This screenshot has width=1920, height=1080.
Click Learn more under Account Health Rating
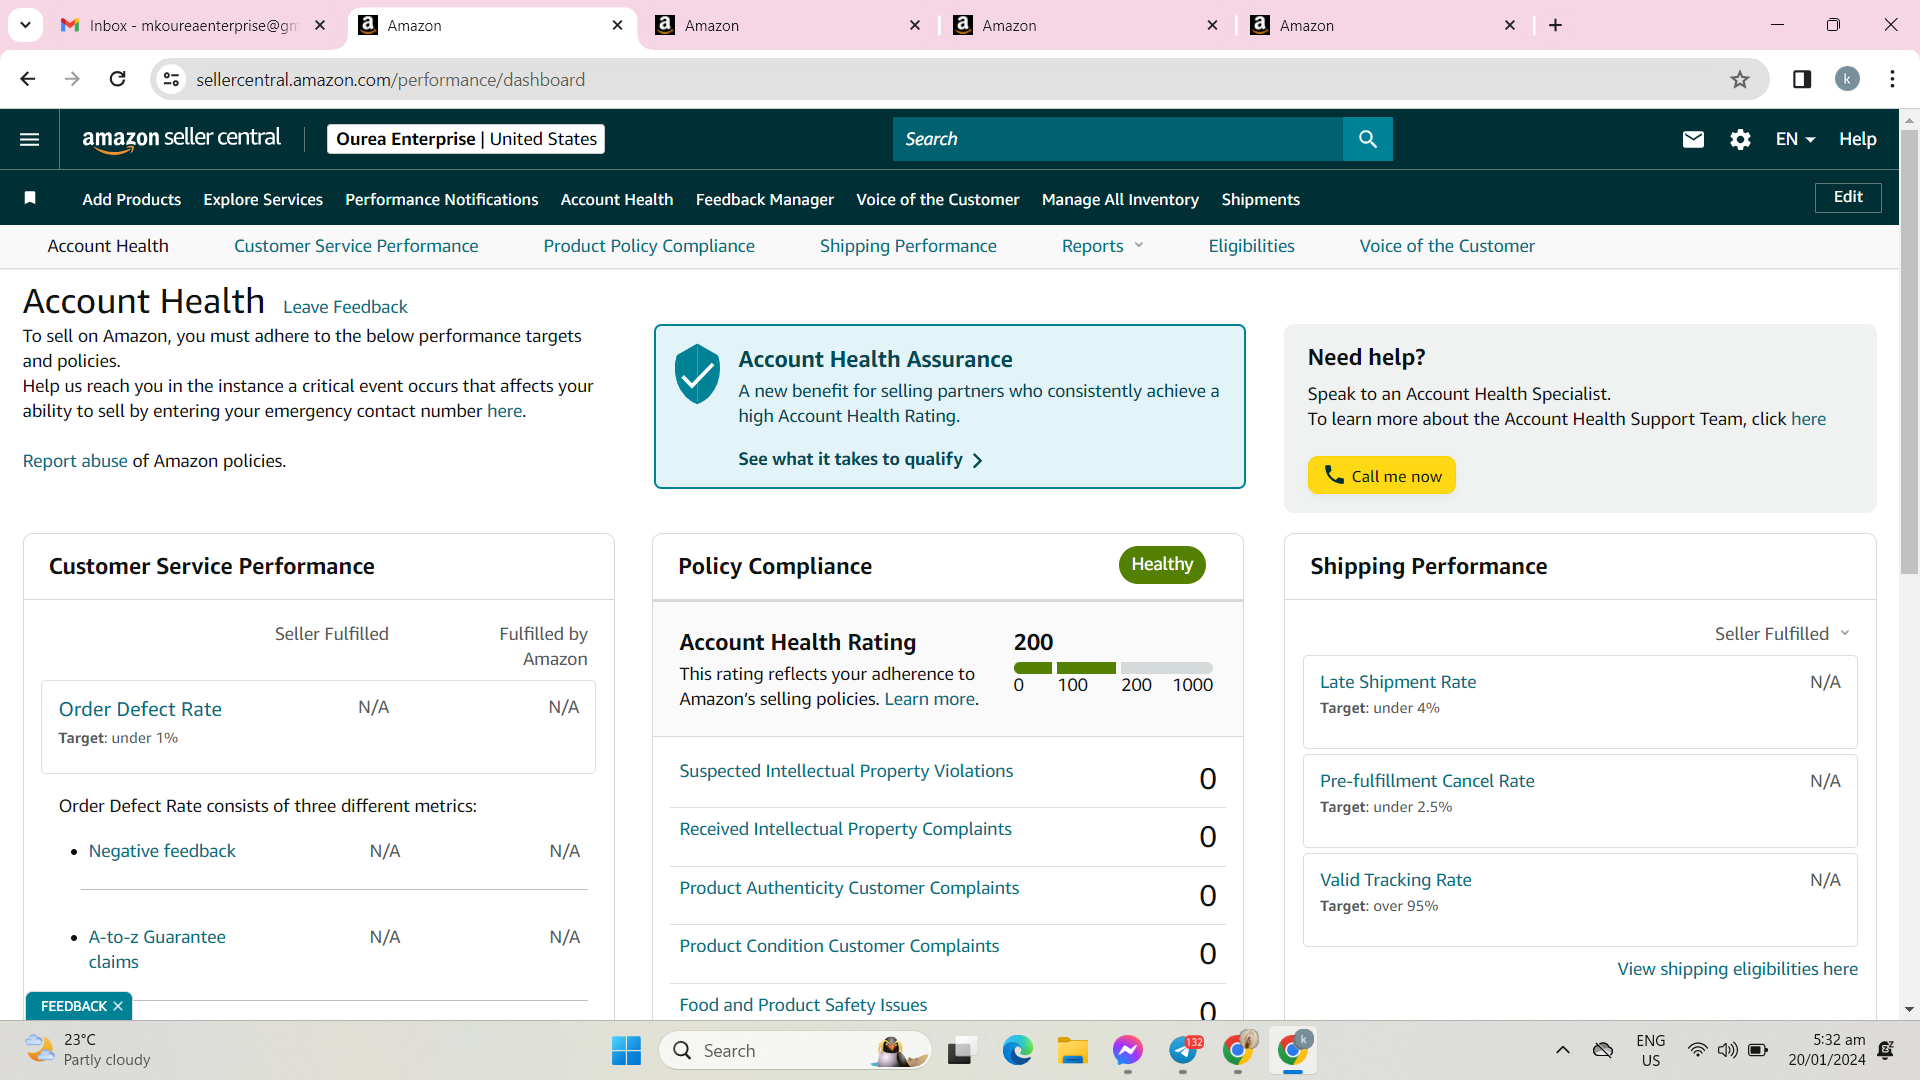(x=929, y=699)
